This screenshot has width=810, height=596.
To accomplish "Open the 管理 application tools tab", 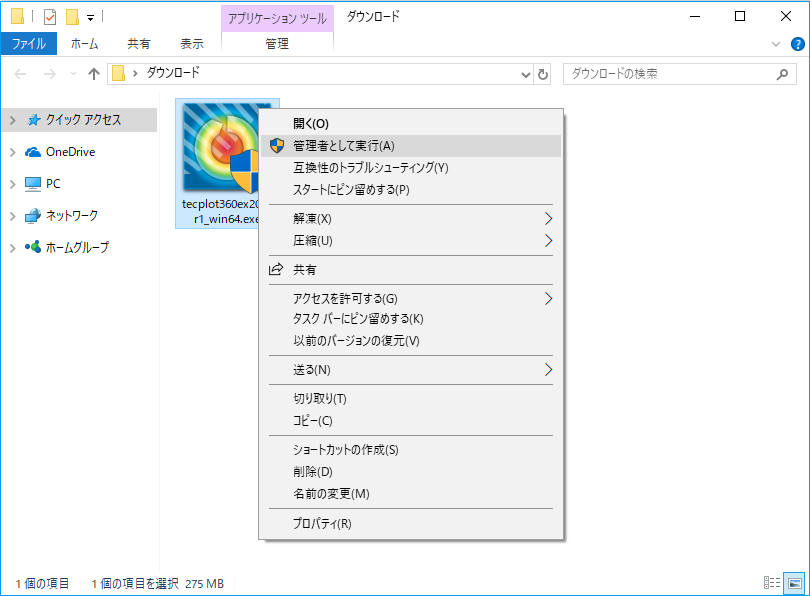I will click(x=277, y=44).
